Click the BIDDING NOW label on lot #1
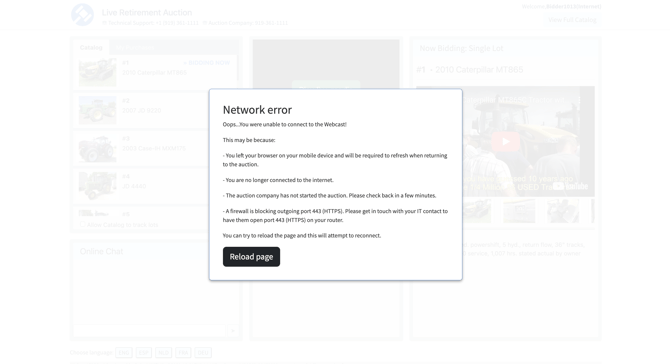 point(207,63)
